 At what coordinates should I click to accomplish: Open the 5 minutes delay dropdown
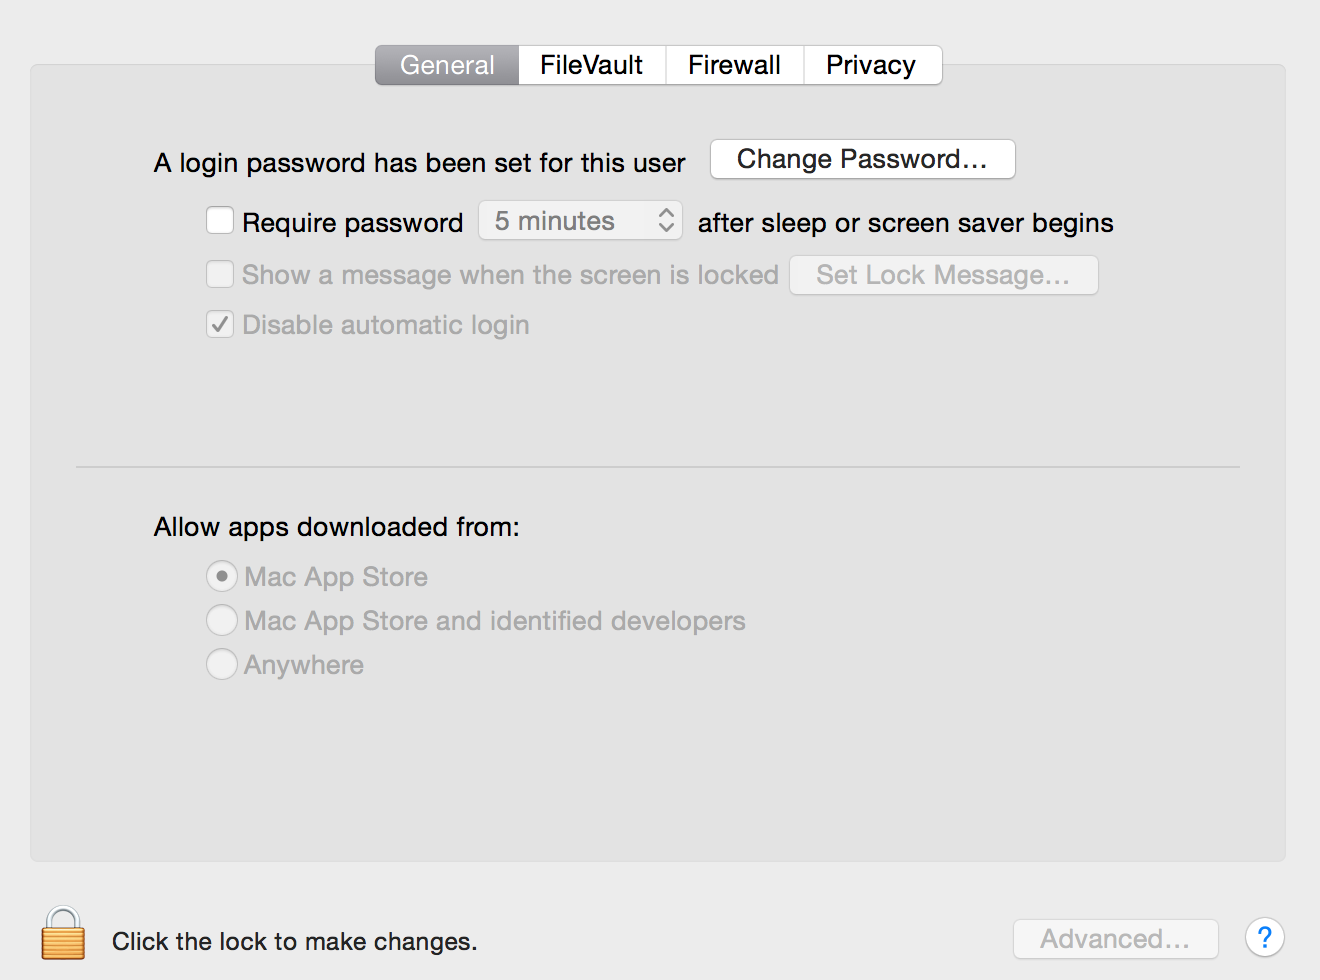coord(580,221)
